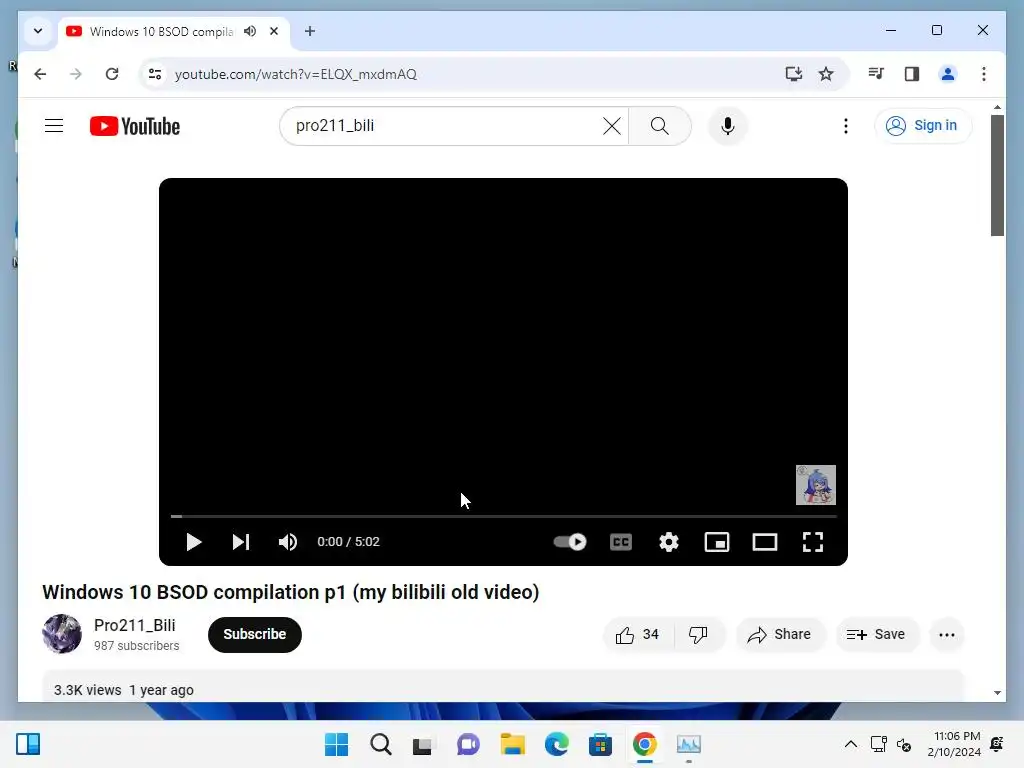
Task: Click the Sign in button
Action: [x=923, y=125]
